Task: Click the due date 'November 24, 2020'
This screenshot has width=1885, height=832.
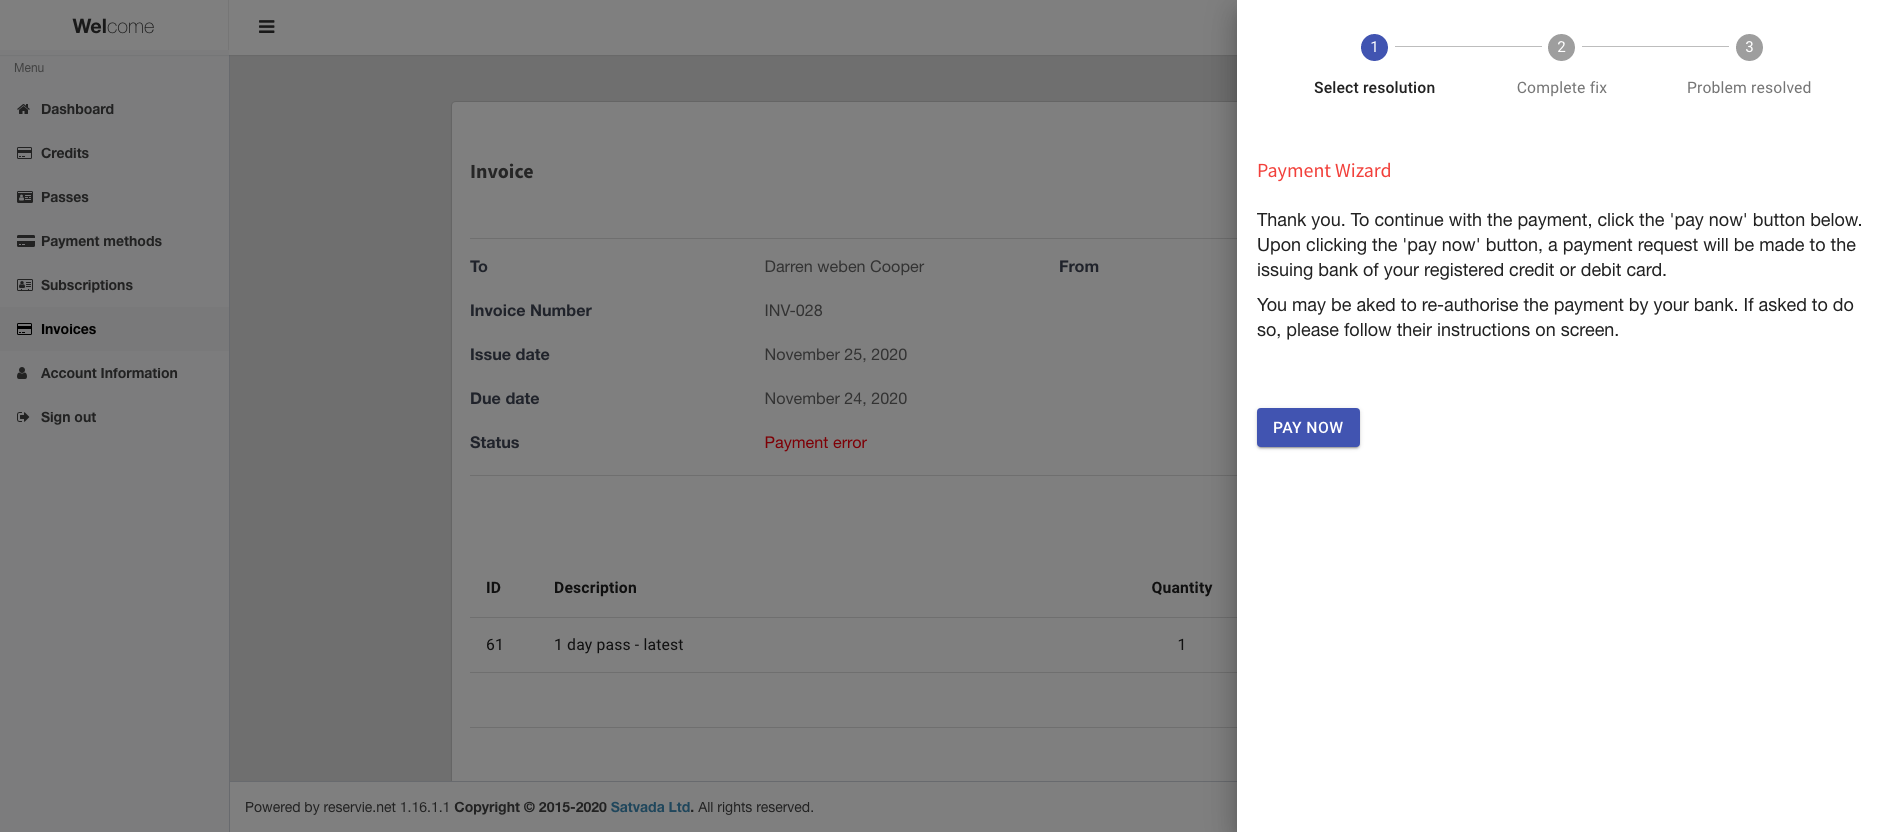Action: click(x=835, y=398)
